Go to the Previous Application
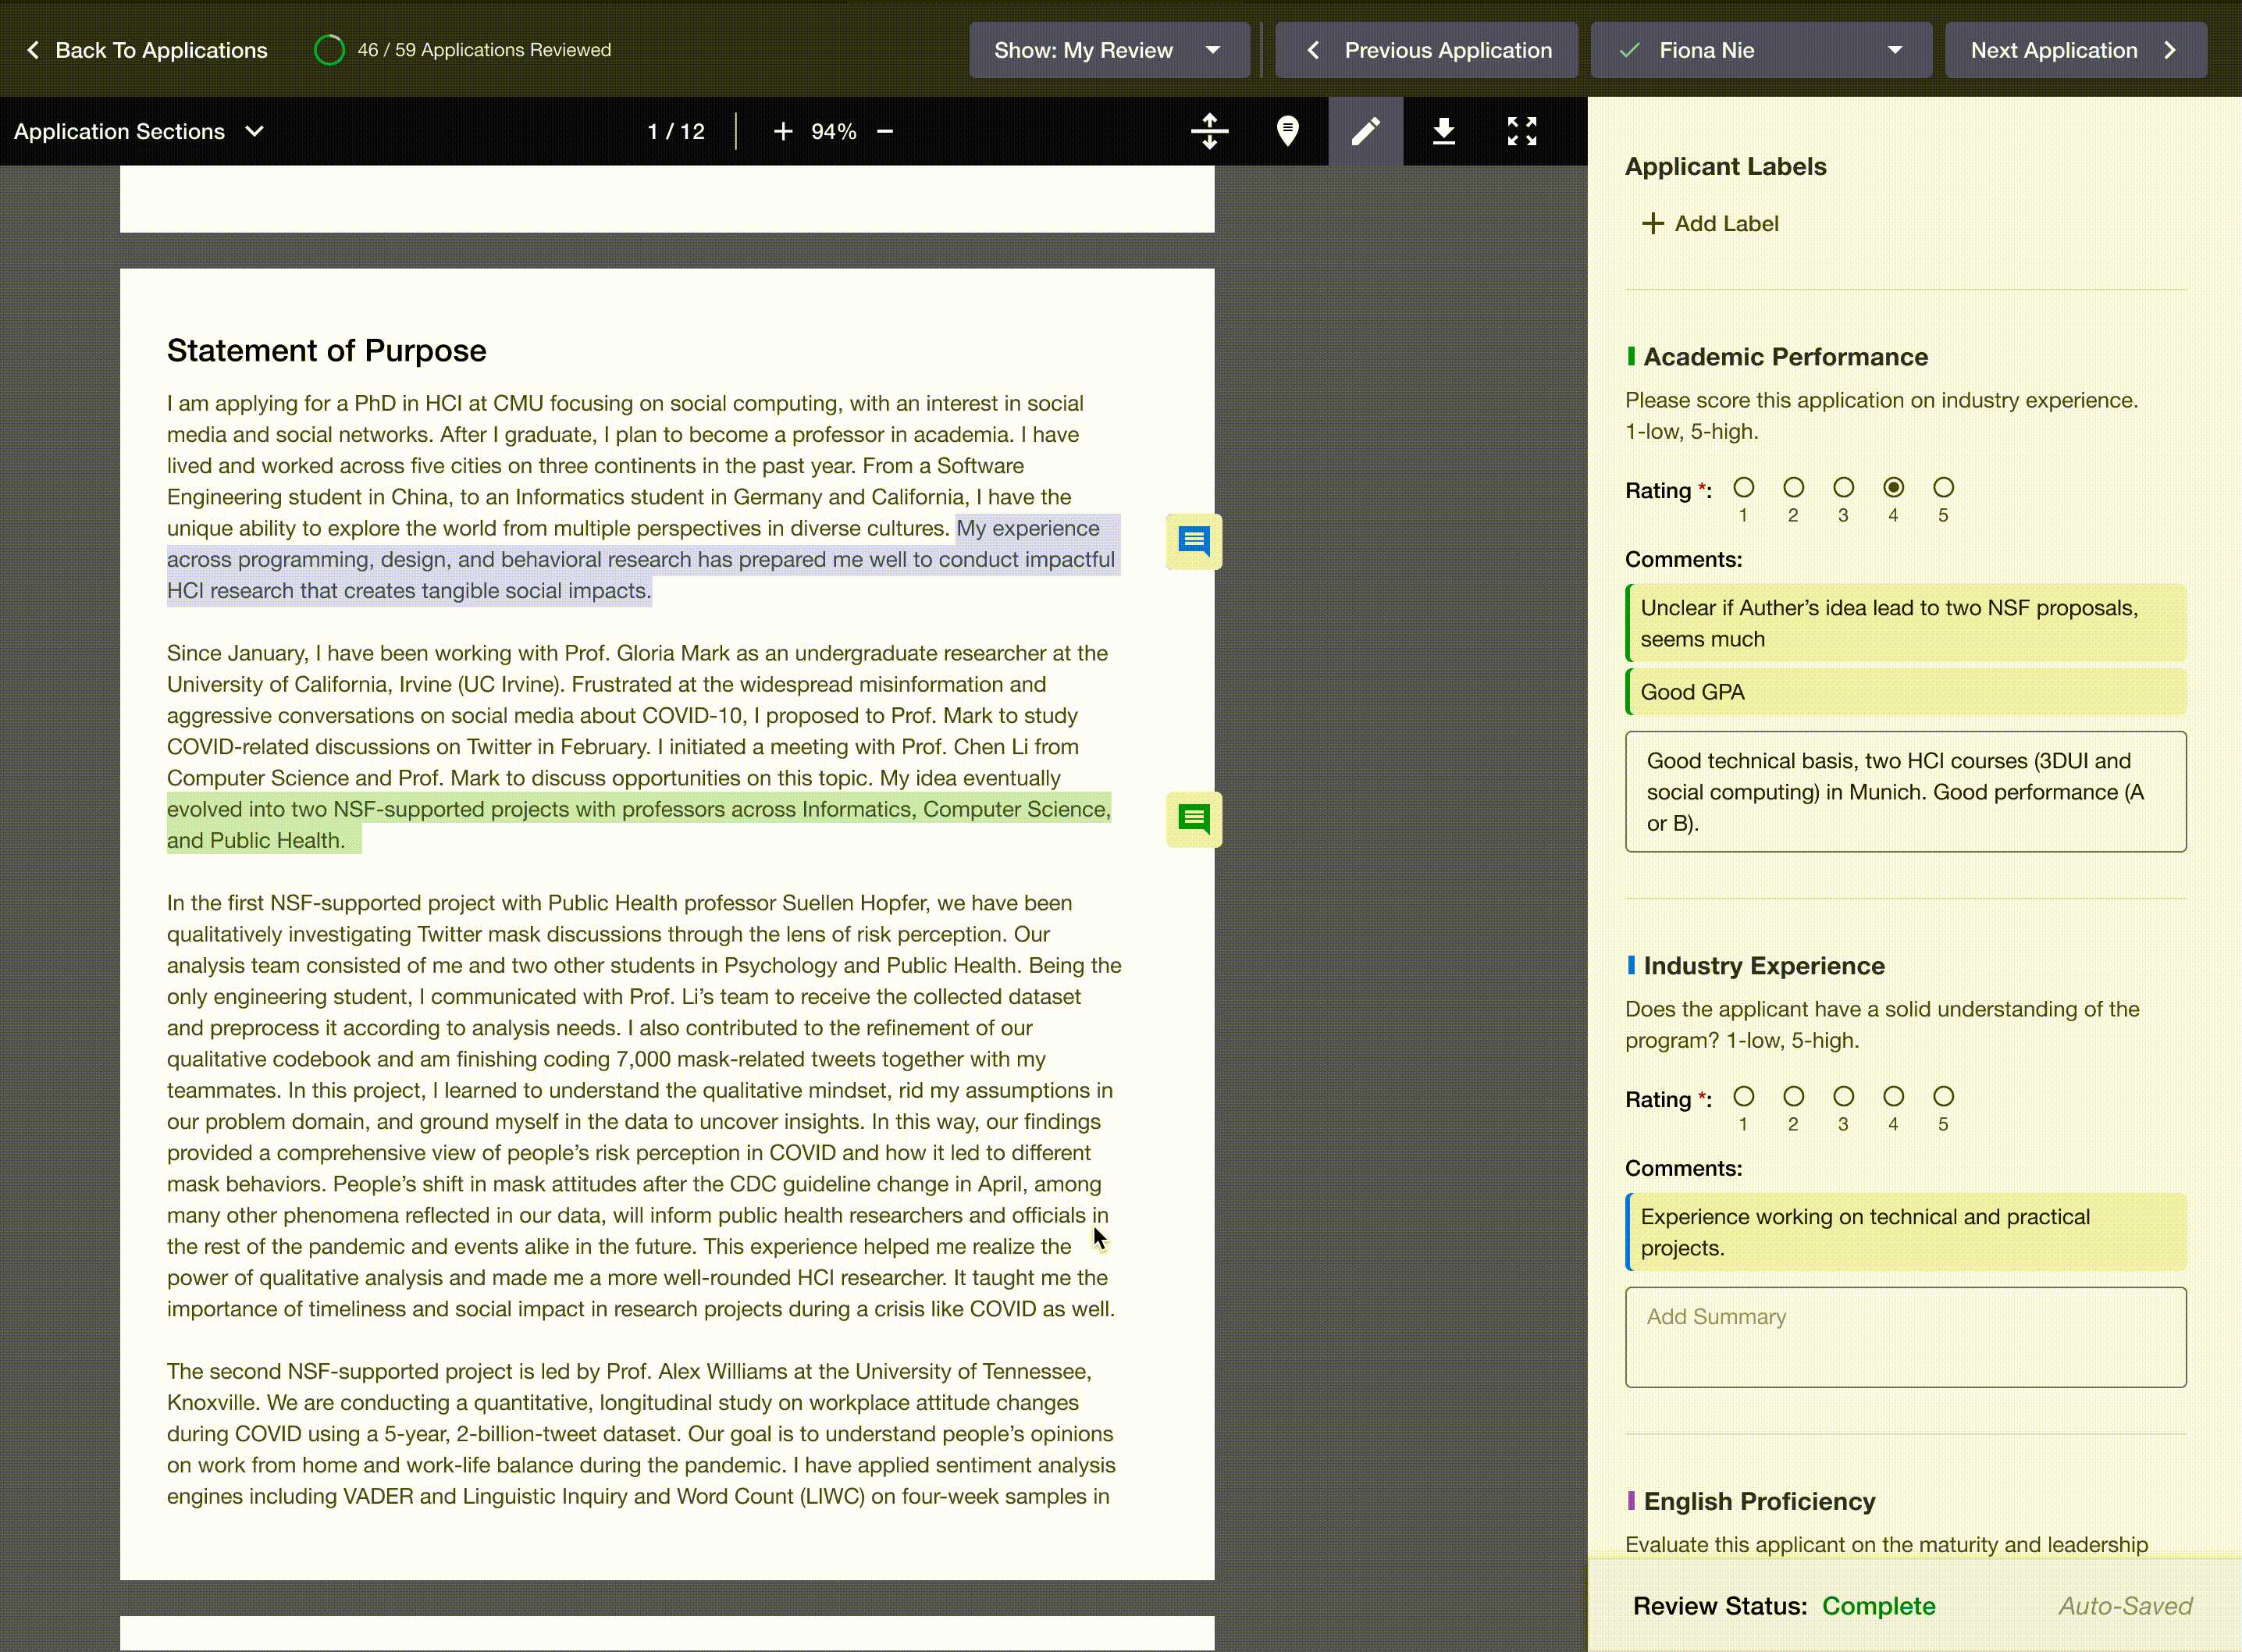2242x1652 pixels. 1426,50
